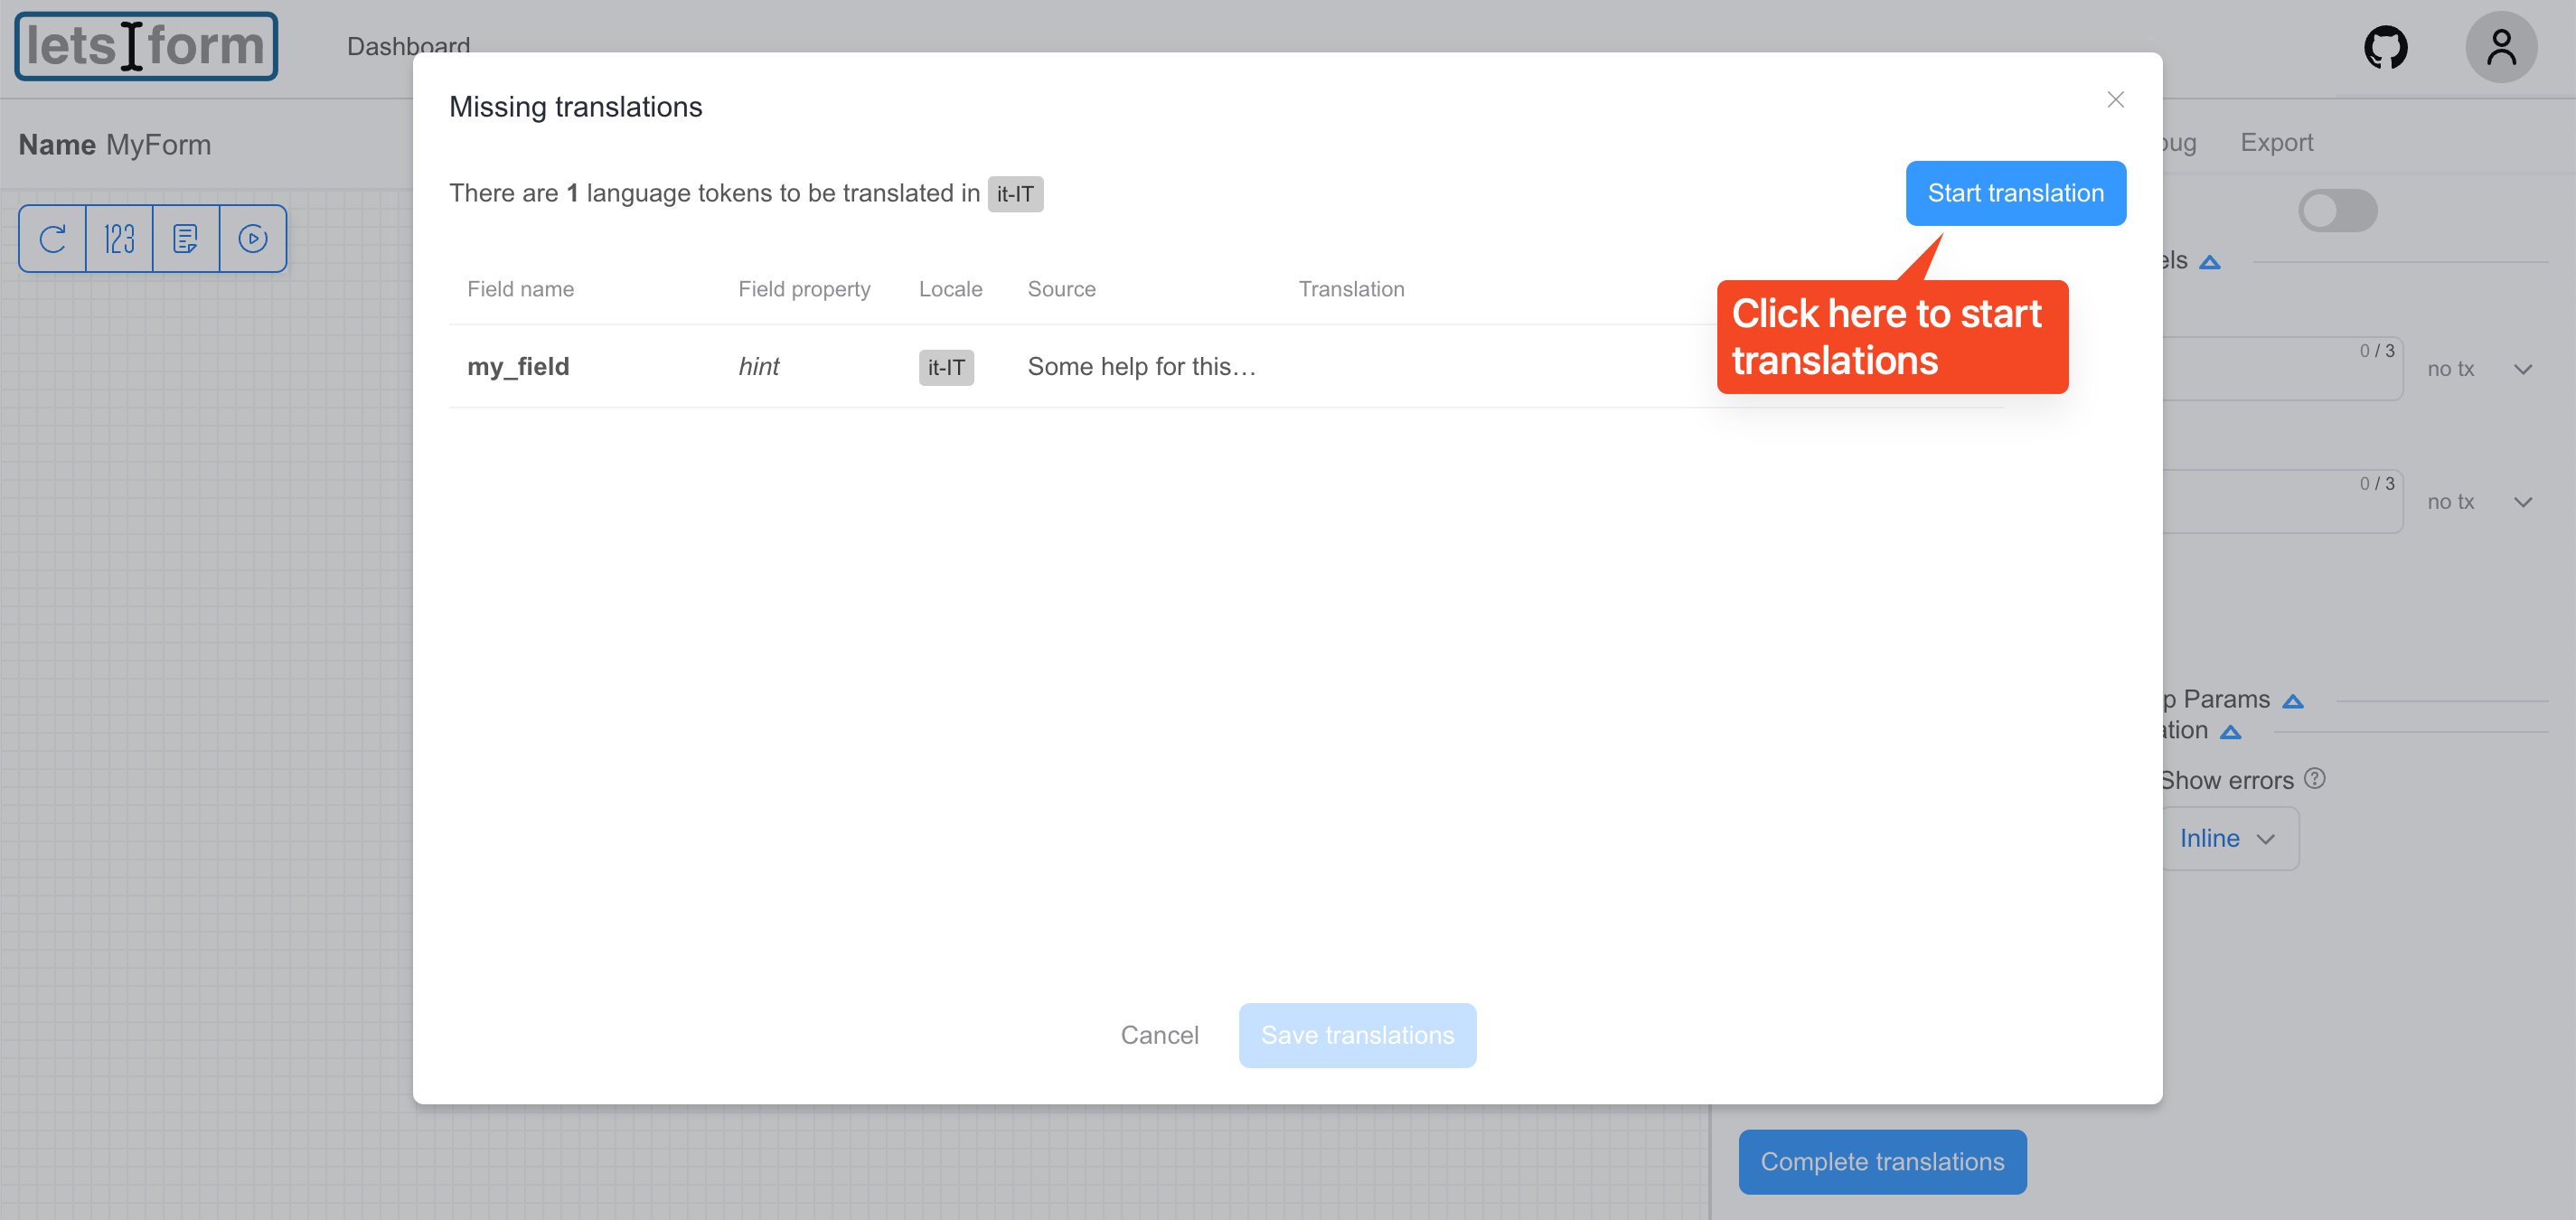Click the refresh/reset icon in toolbar
Screen dimensions: 2576x1220
pyautogui.click(x=52, y=237)
